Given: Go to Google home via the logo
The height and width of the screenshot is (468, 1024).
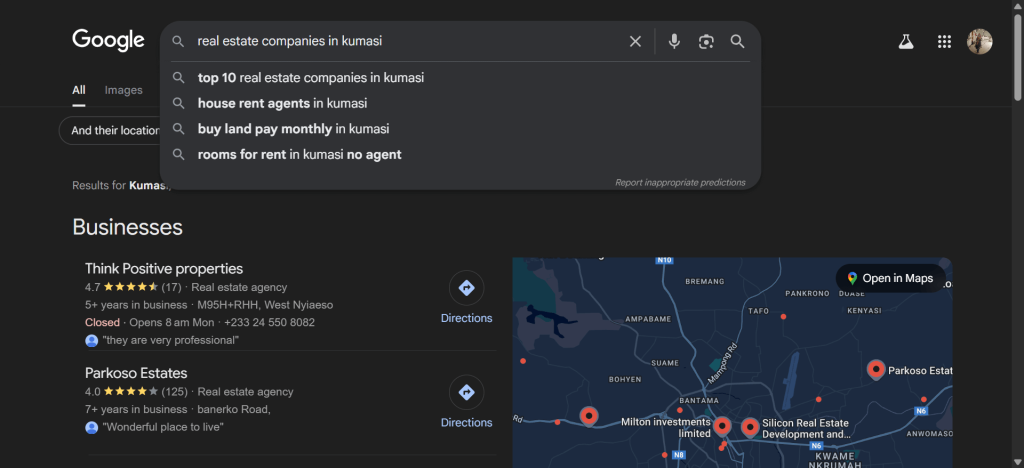Looking at the screenshot, I should click(108, 40).
